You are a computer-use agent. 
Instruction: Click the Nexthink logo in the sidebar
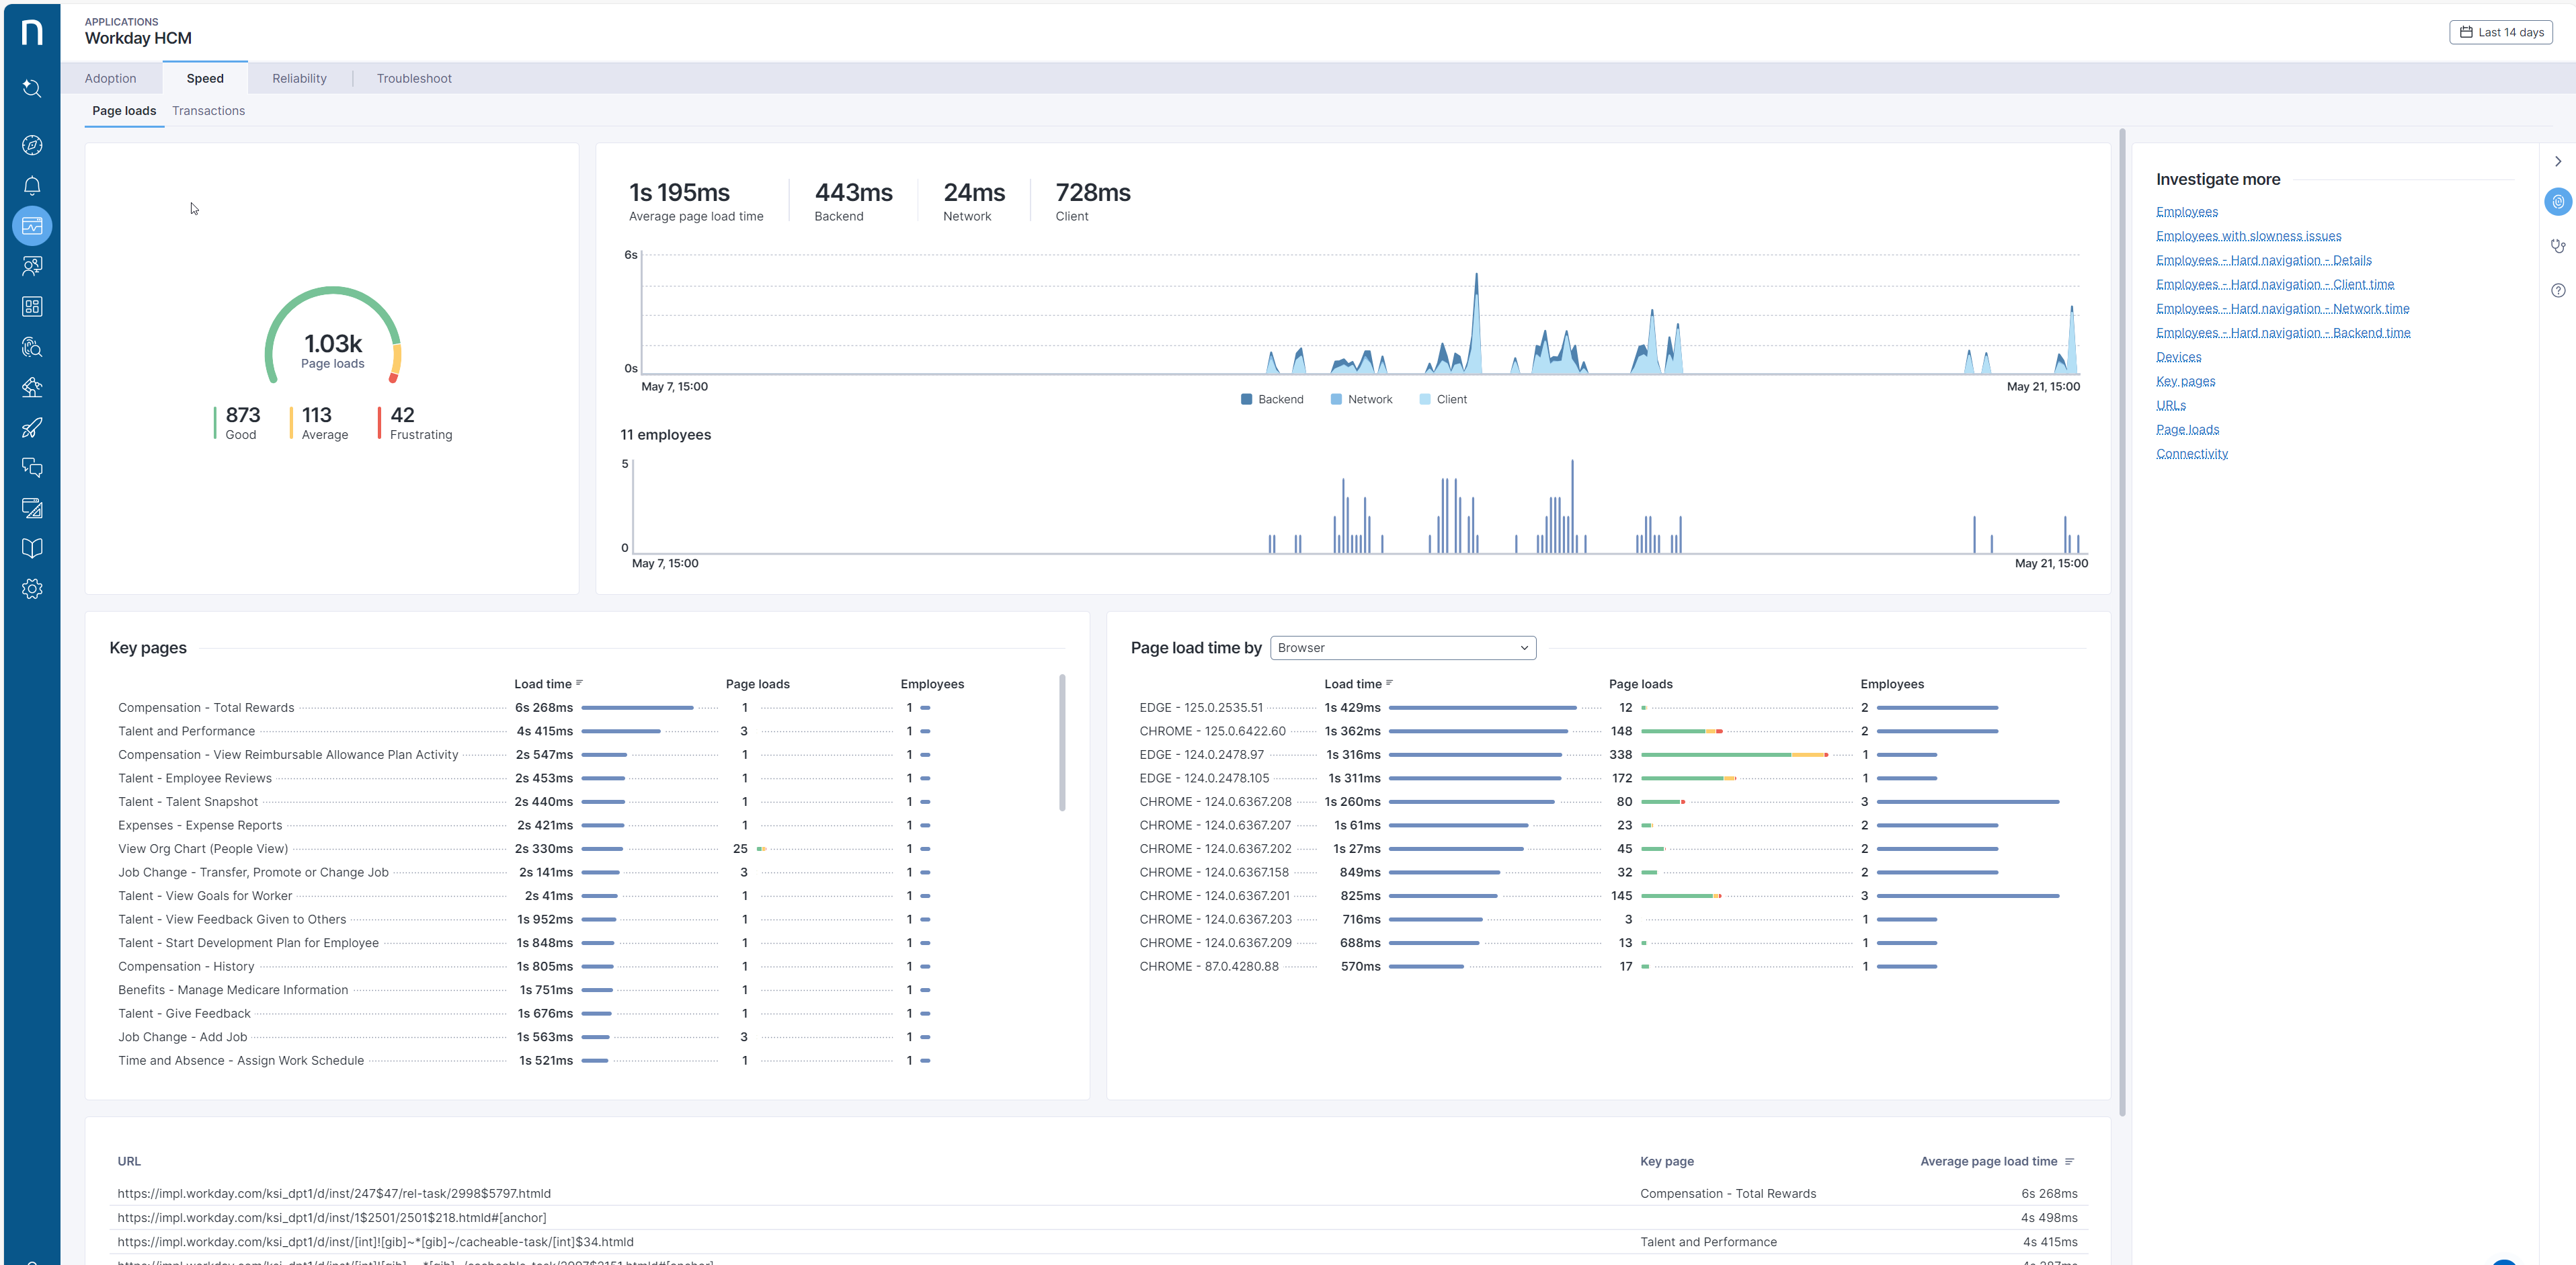(32, 32)
